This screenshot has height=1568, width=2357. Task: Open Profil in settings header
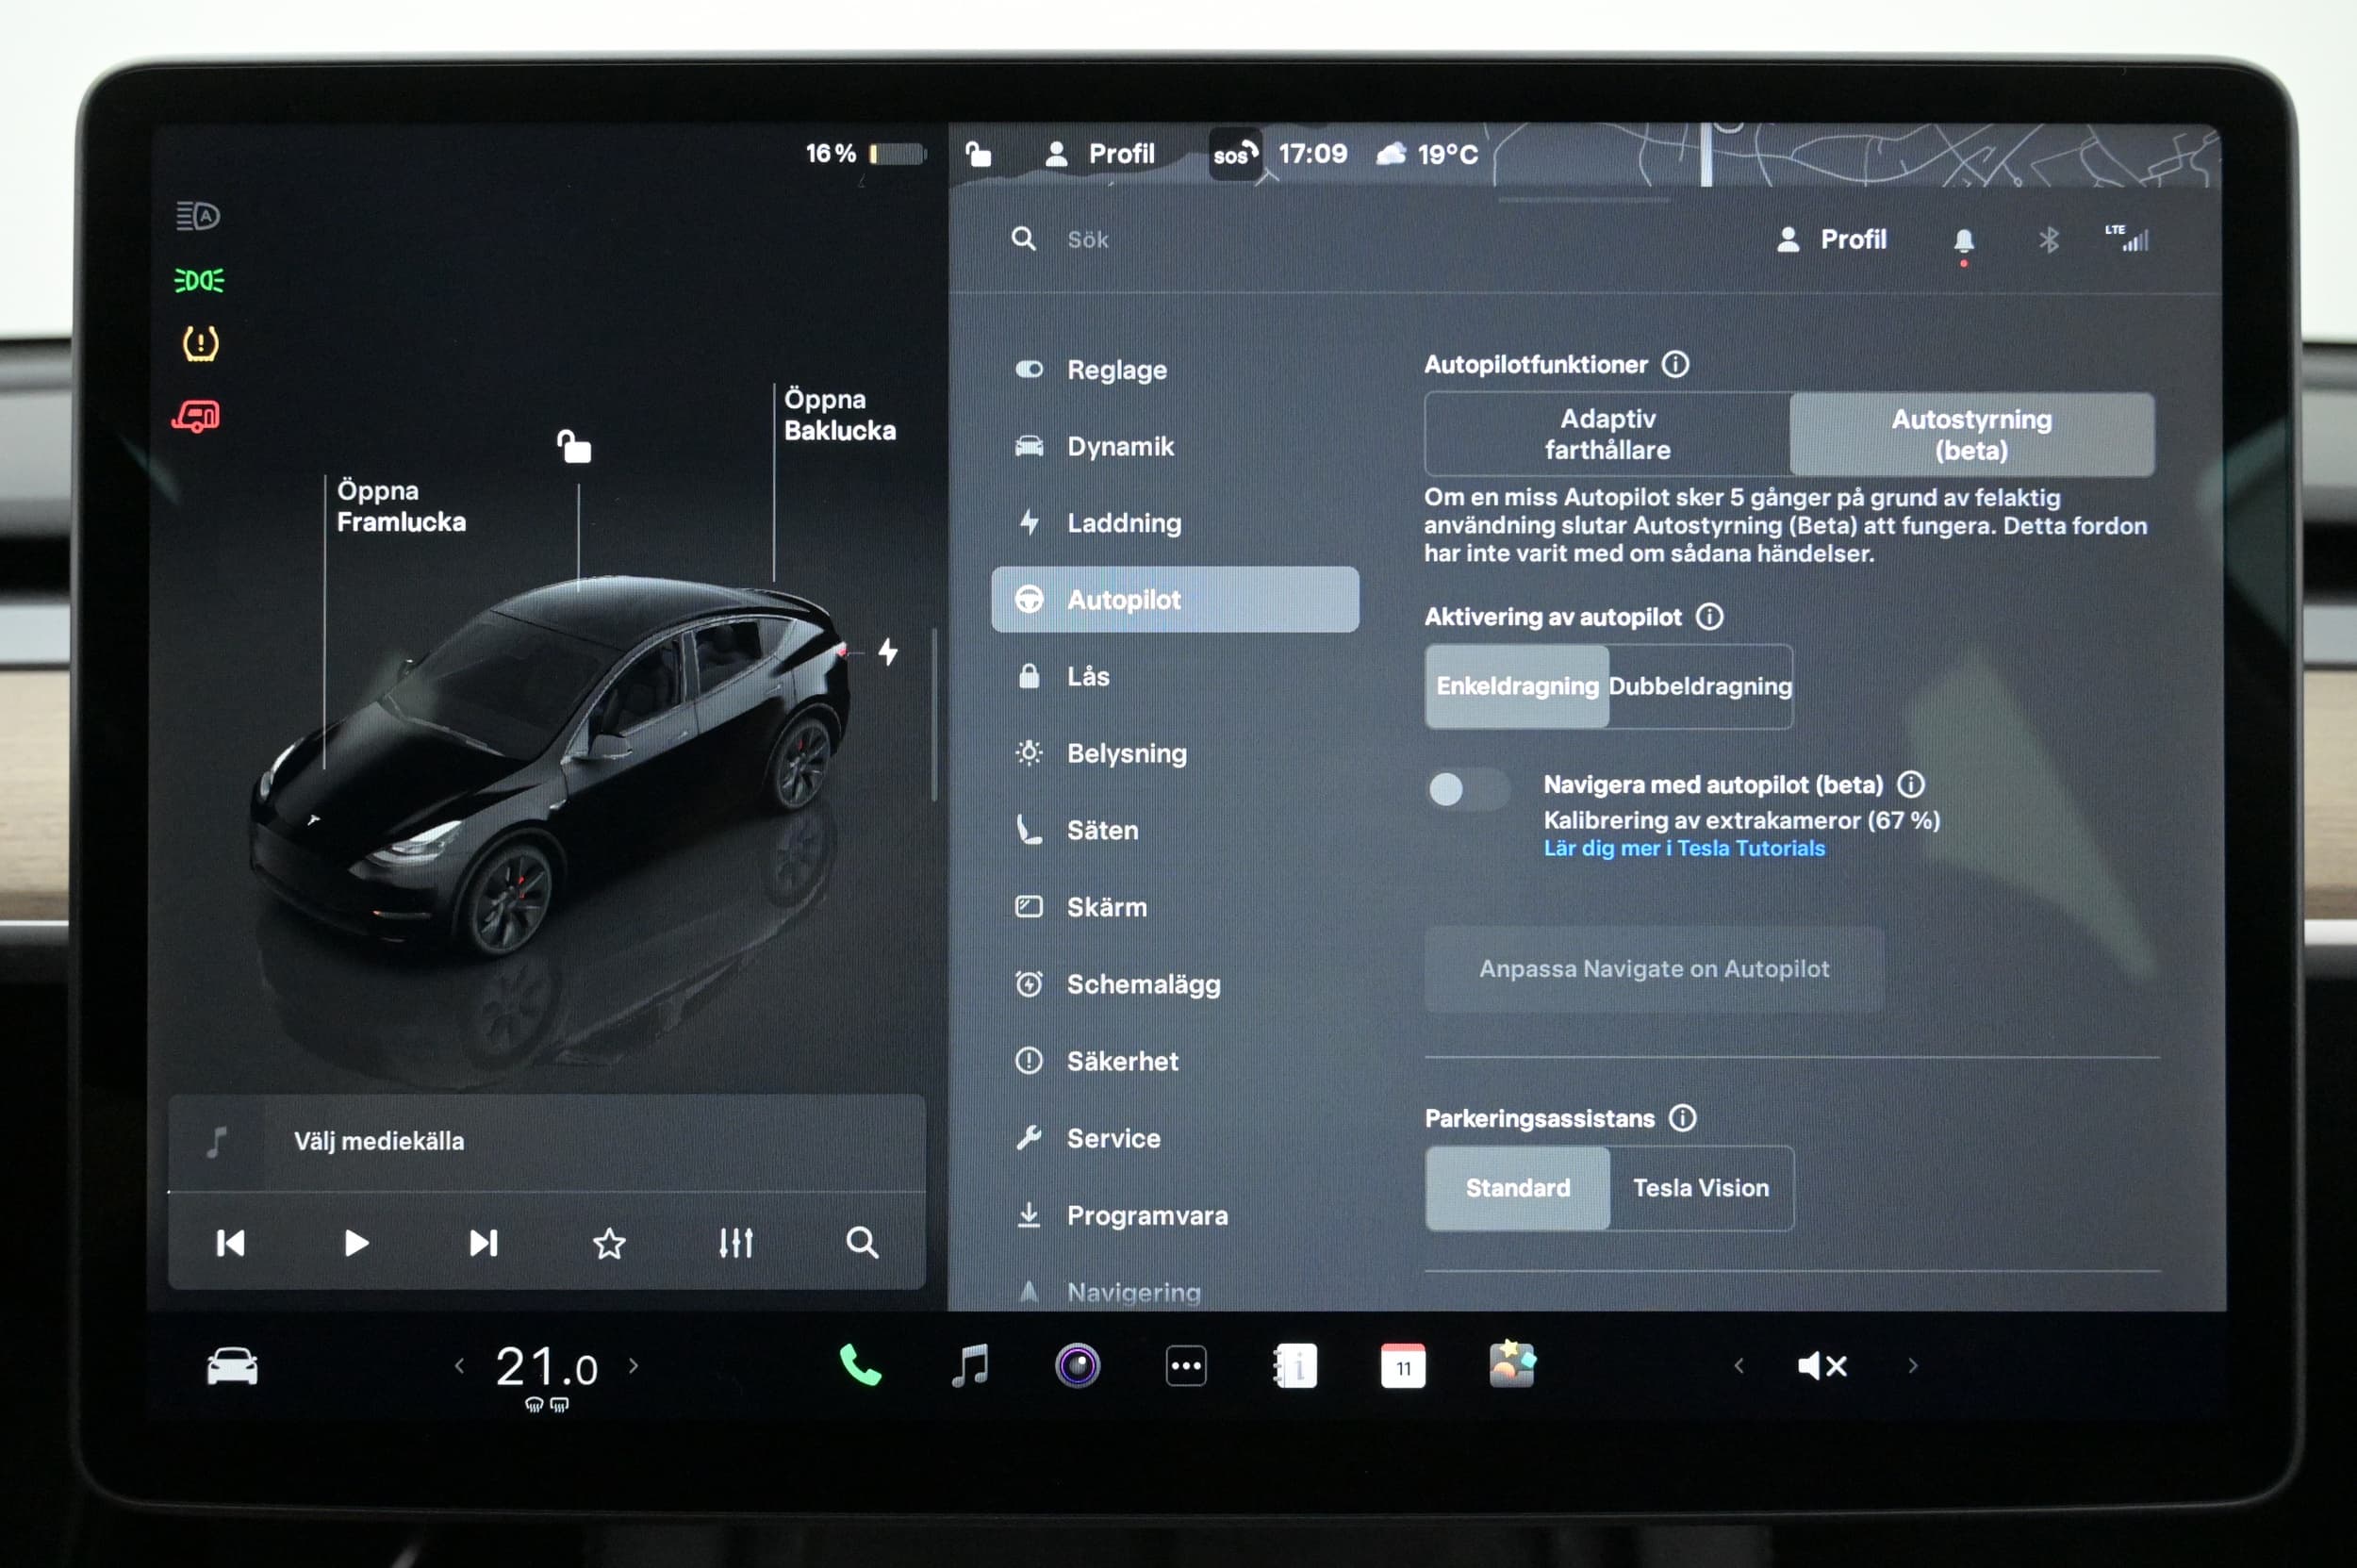click(x=1831, y=239)
